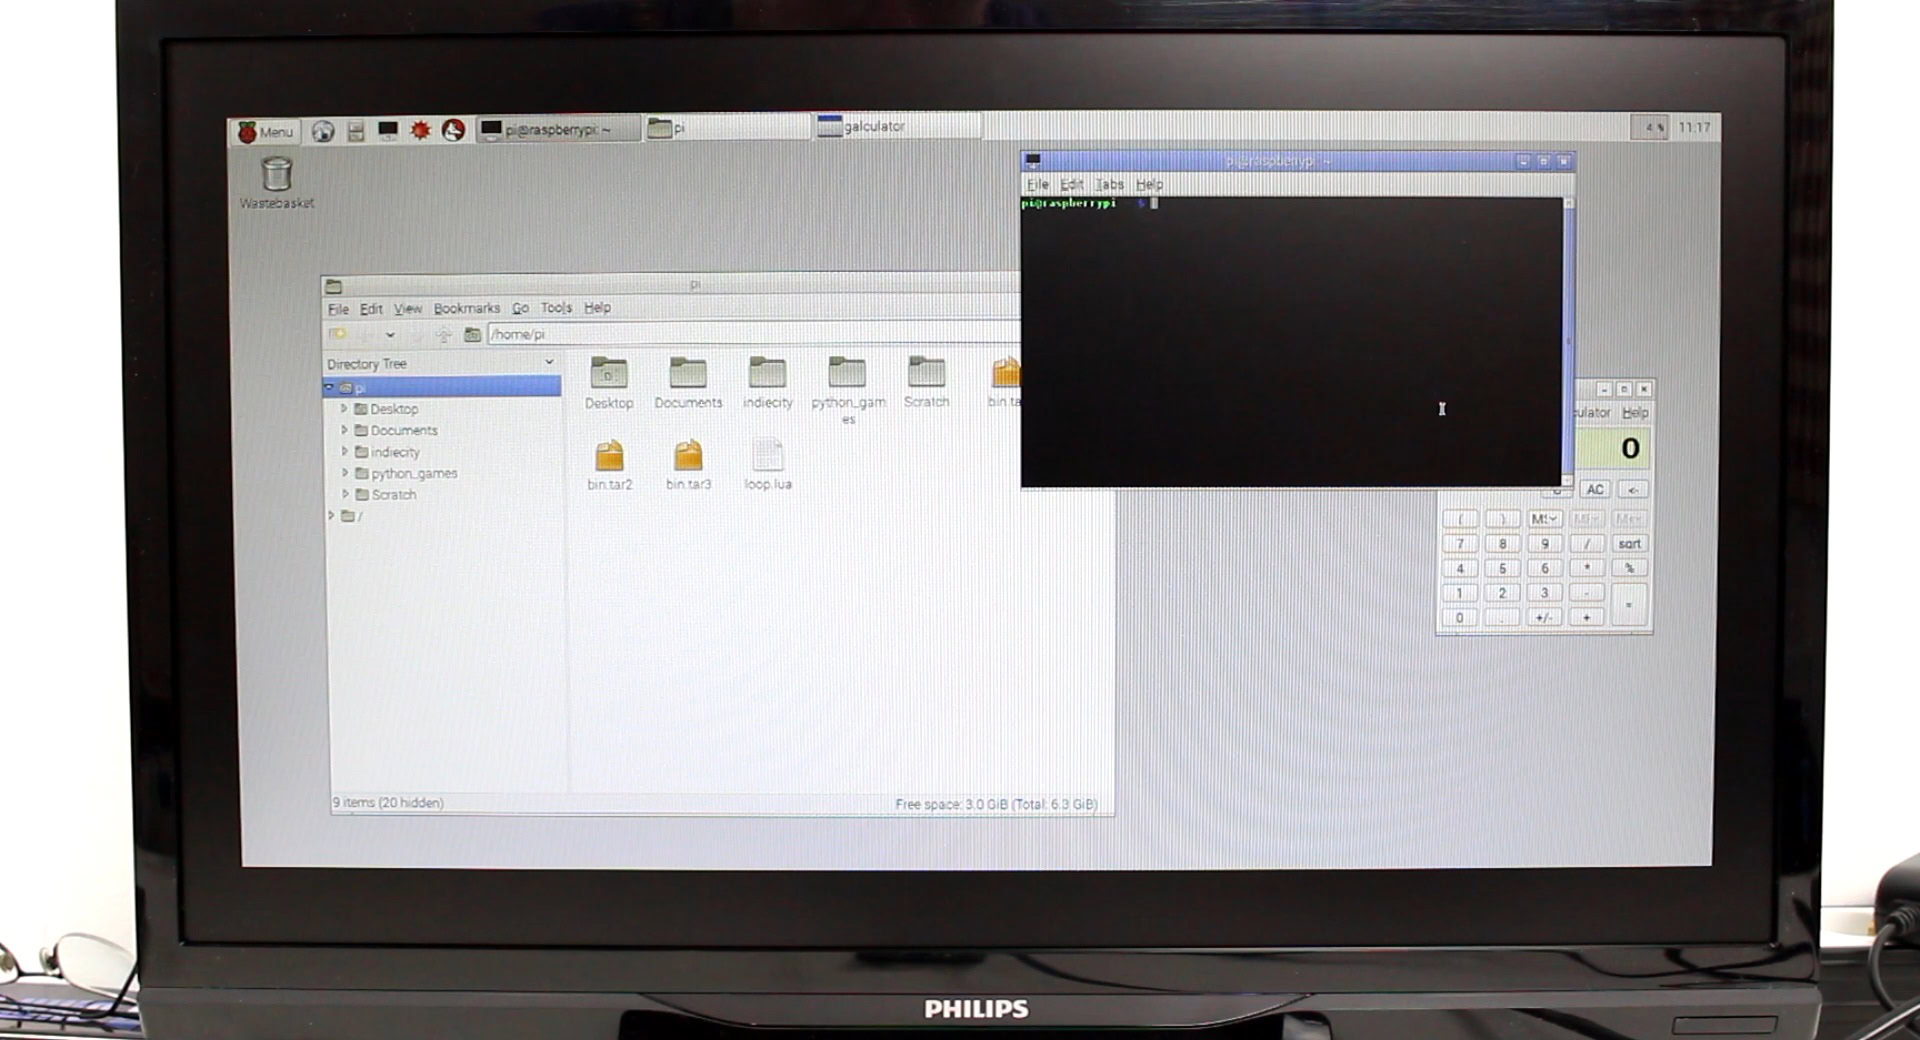1920x1040 pixels.
Task: Open the calculator Help menu
Action: [1635, 413]
